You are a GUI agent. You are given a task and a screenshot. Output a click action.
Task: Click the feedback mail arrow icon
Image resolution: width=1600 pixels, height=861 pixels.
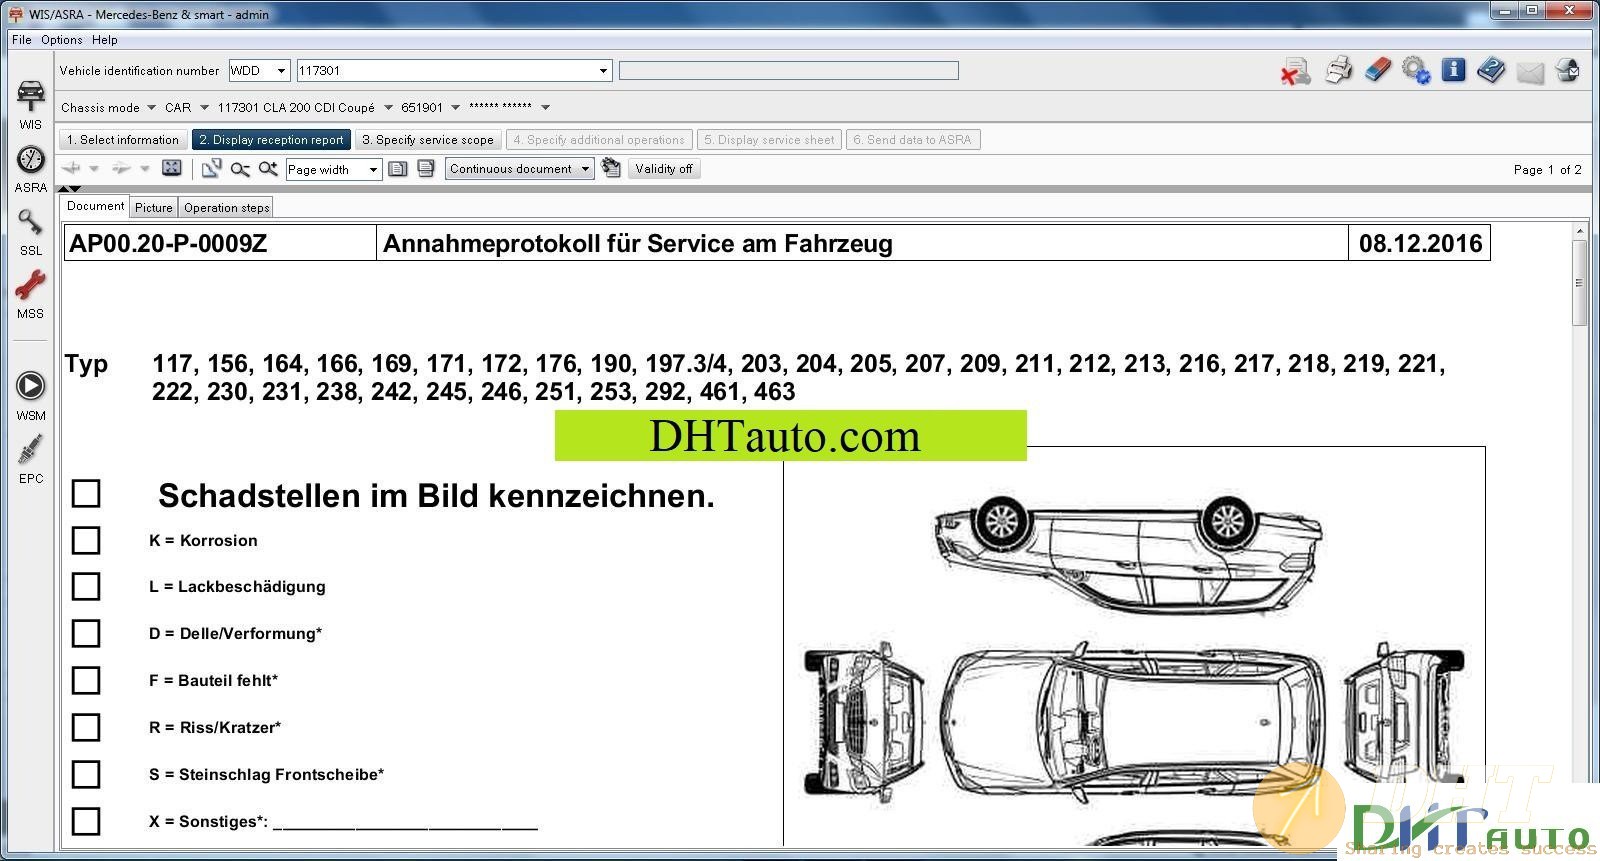1568,70
